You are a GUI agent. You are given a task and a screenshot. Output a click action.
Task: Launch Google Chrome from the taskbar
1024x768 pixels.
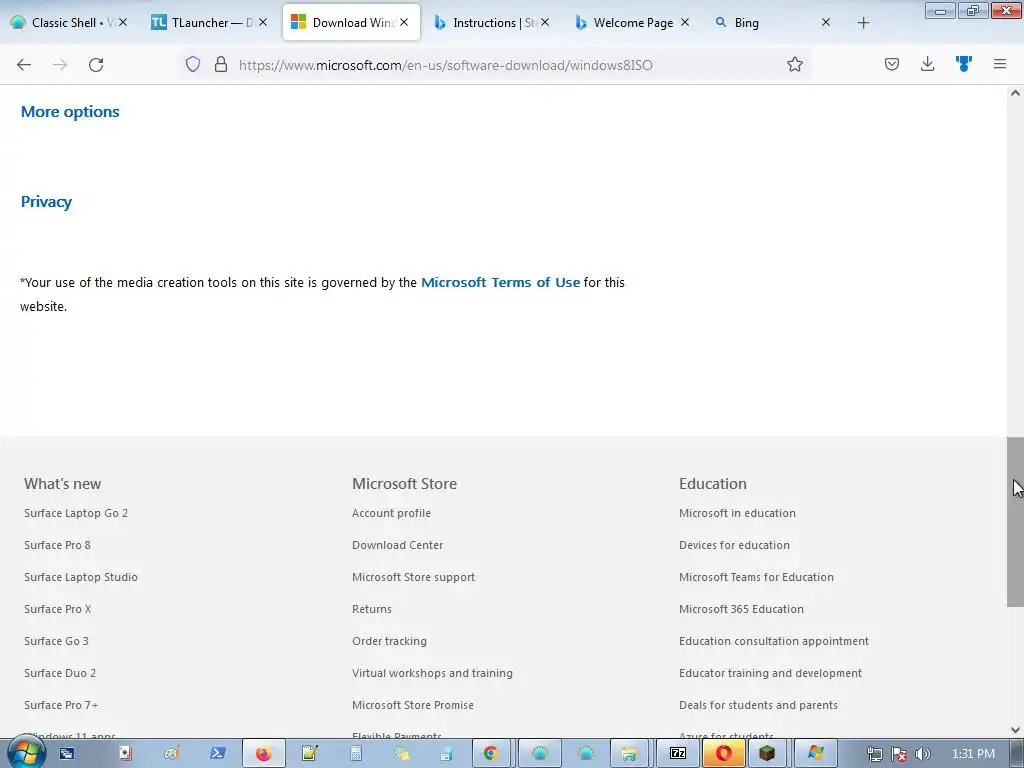[491, 754]
